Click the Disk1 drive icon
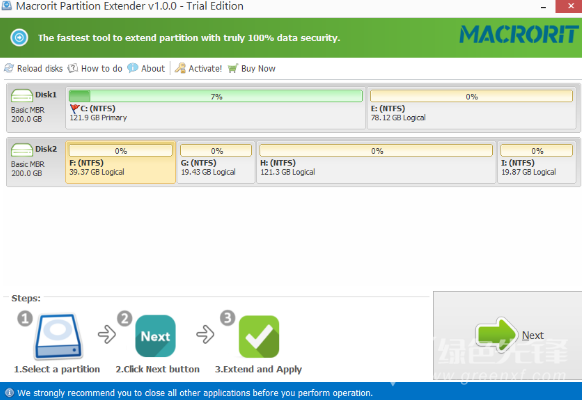The image size is (582, 400). (22, 96)
